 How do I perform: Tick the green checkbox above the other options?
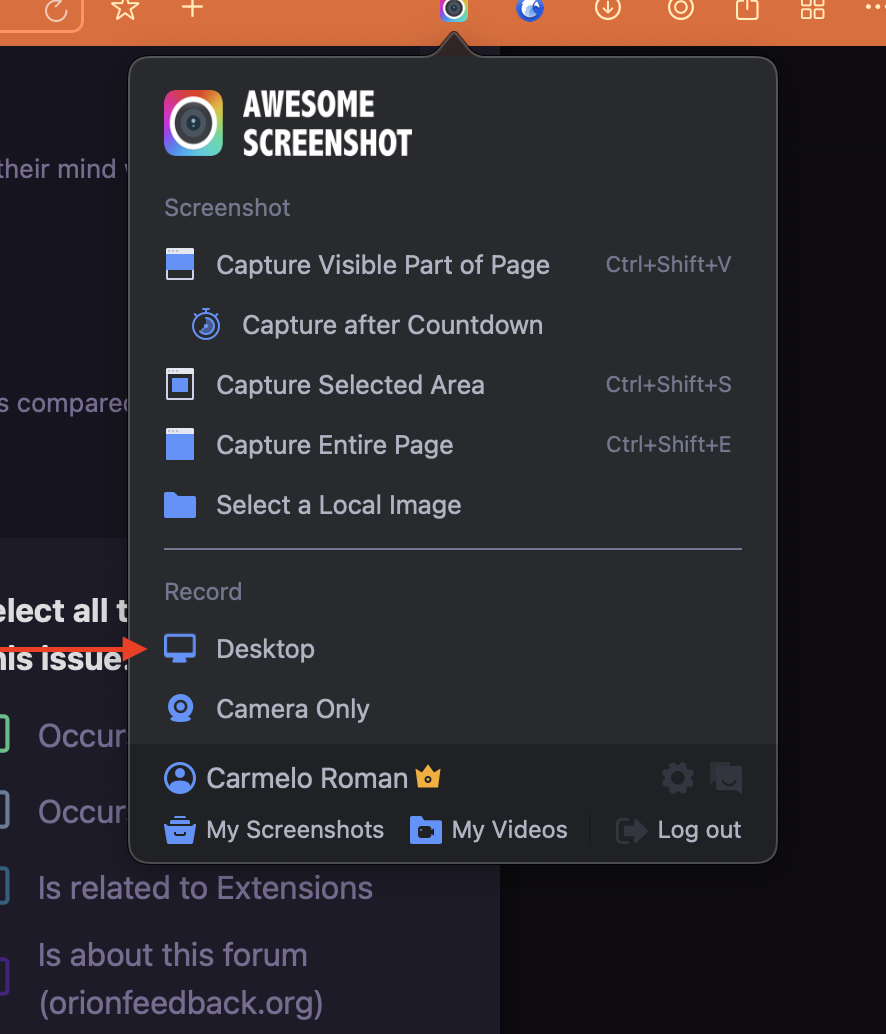pos(3,735)
